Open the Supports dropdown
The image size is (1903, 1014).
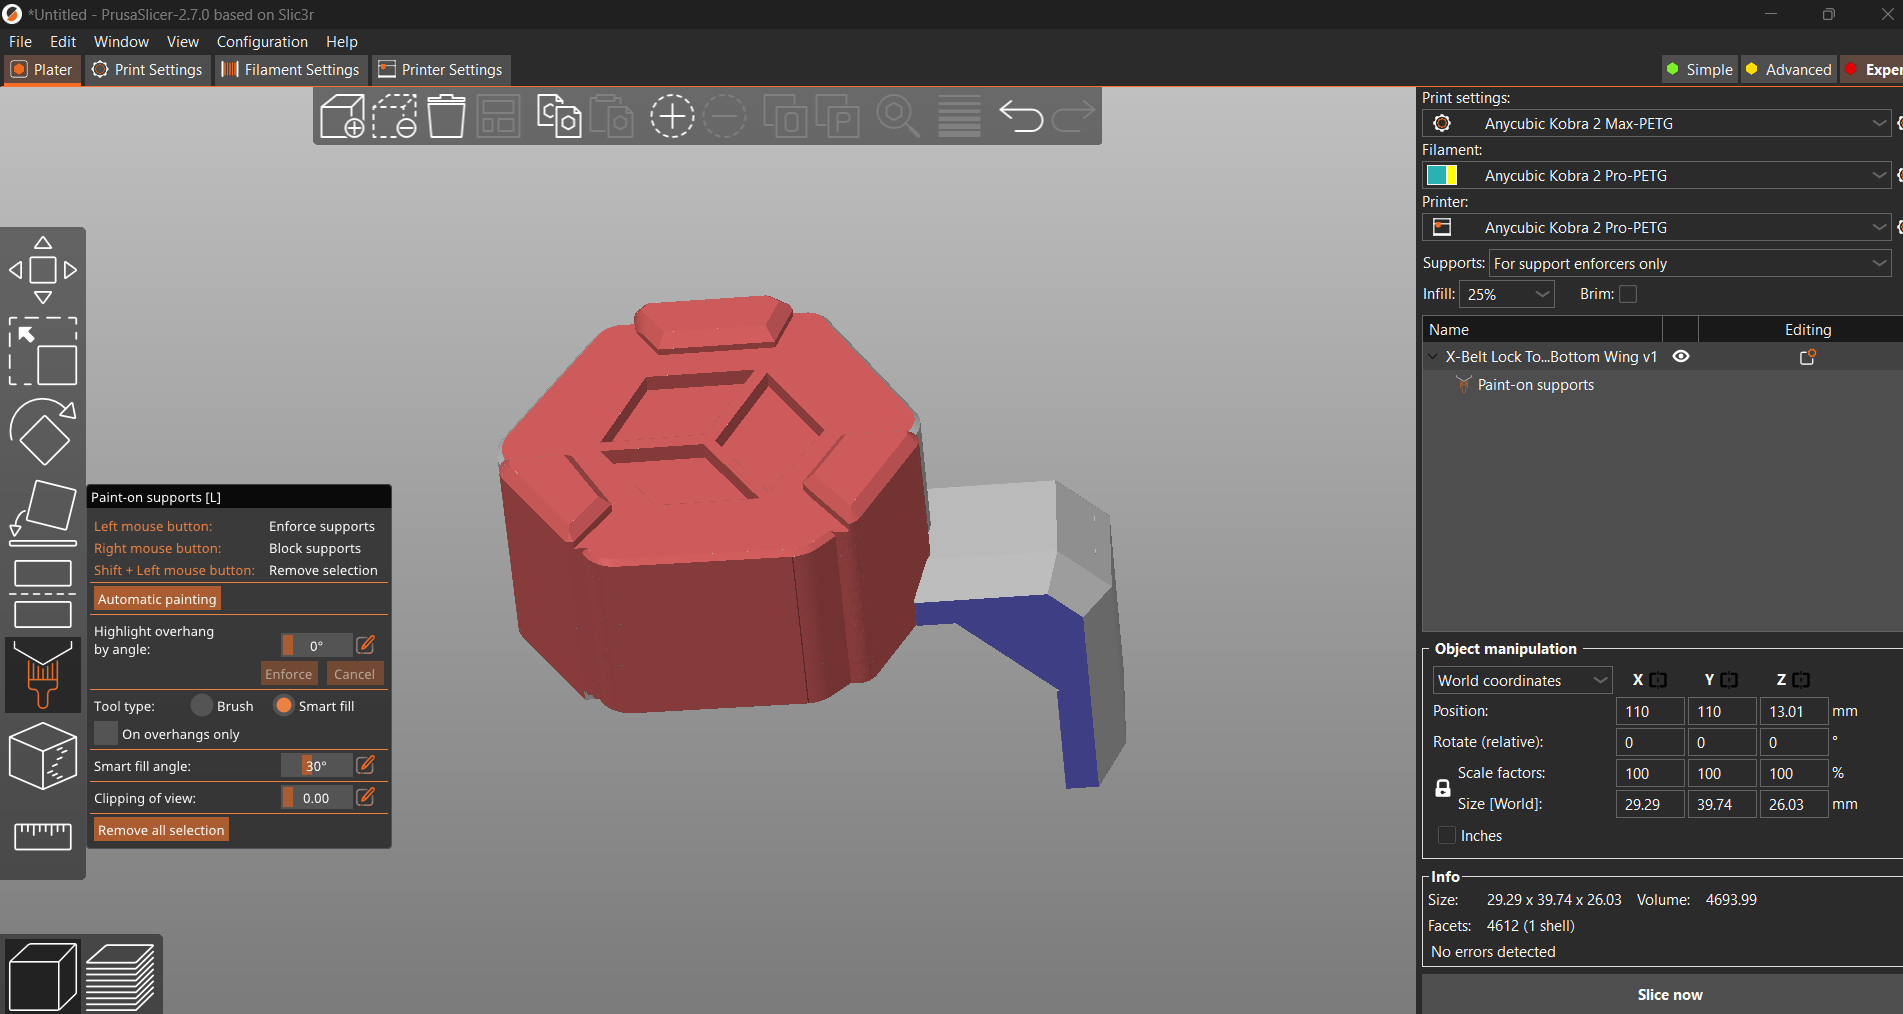click(1689, 264)
